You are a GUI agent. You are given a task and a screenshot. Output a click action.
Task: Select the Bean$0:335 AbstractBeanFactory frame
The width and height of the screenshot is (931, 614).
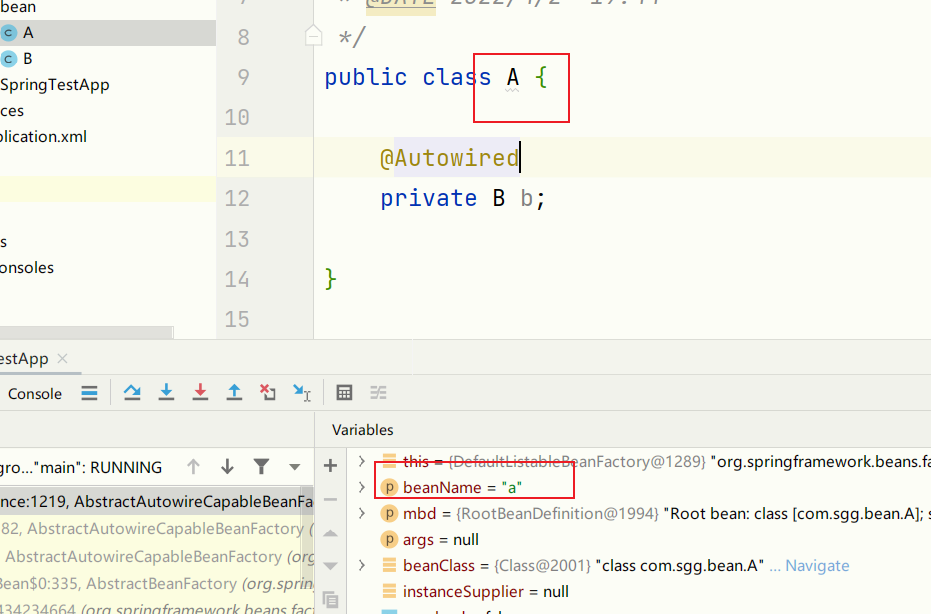coord(157,584)
